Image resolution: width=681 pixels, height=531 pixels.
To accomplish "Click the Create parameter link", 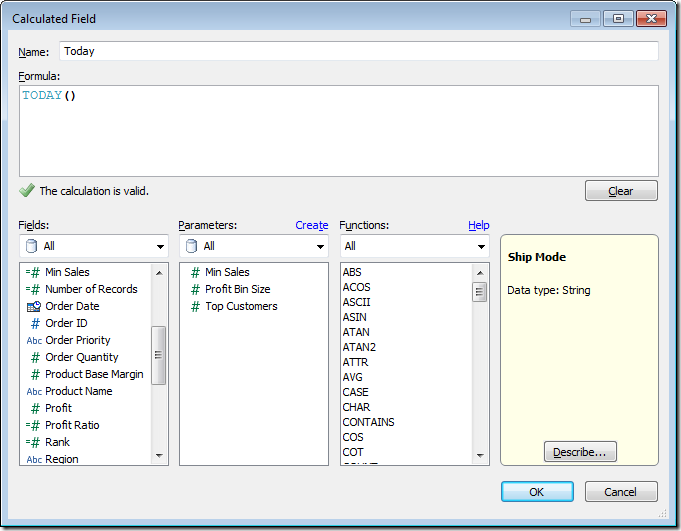I will (x=311, y=225).
